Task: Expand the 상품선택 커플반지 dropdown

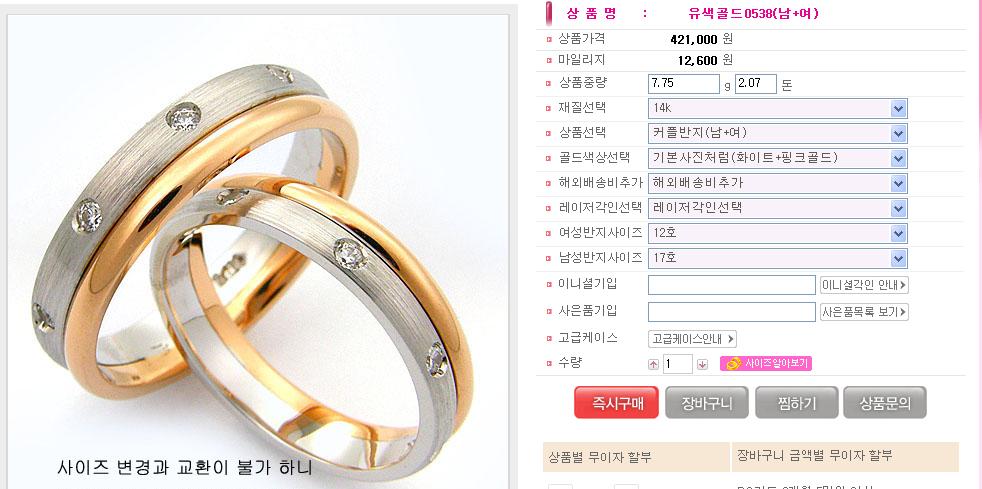Action: (777, 133)
